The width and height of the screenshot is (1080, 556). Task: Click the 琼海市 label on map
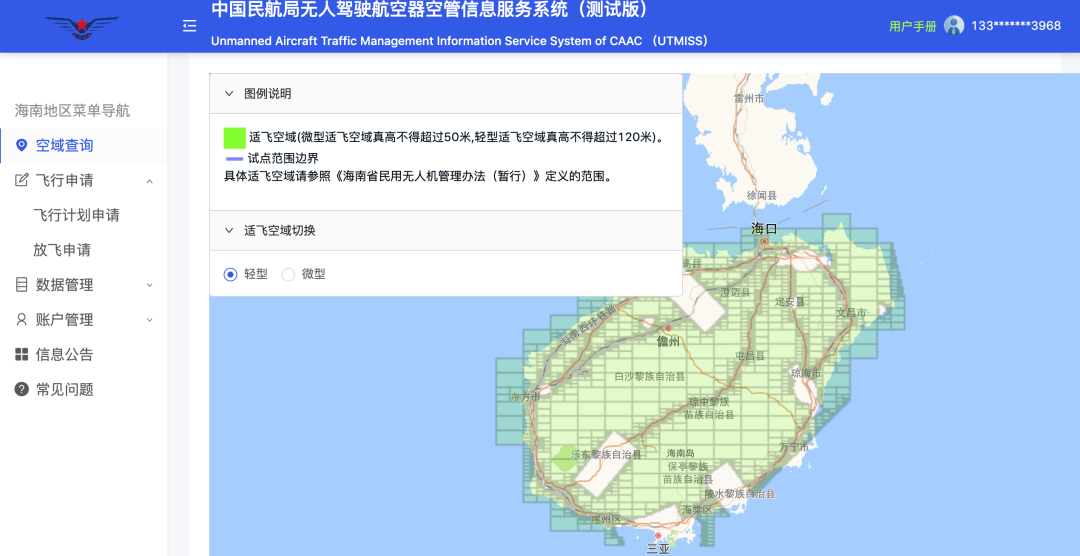tap(806, 373)
